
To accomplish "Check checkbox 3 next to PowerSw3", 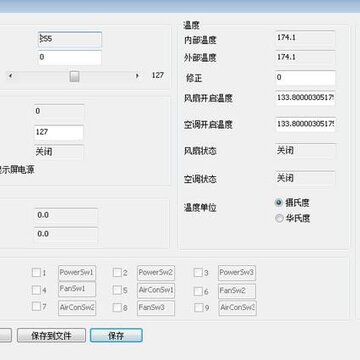I will [198, 273].
